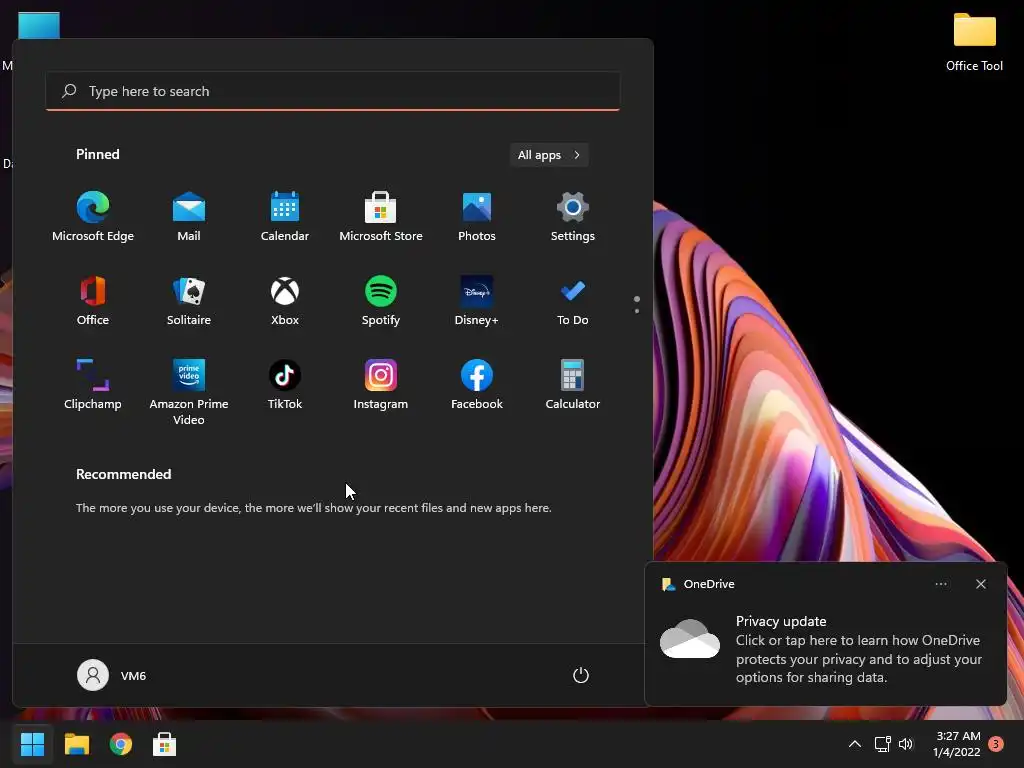Image resolution: width=1024 pixels, height=768 pixels.
Task: Open the VM6 user account menu
Action: coord(112,675)
